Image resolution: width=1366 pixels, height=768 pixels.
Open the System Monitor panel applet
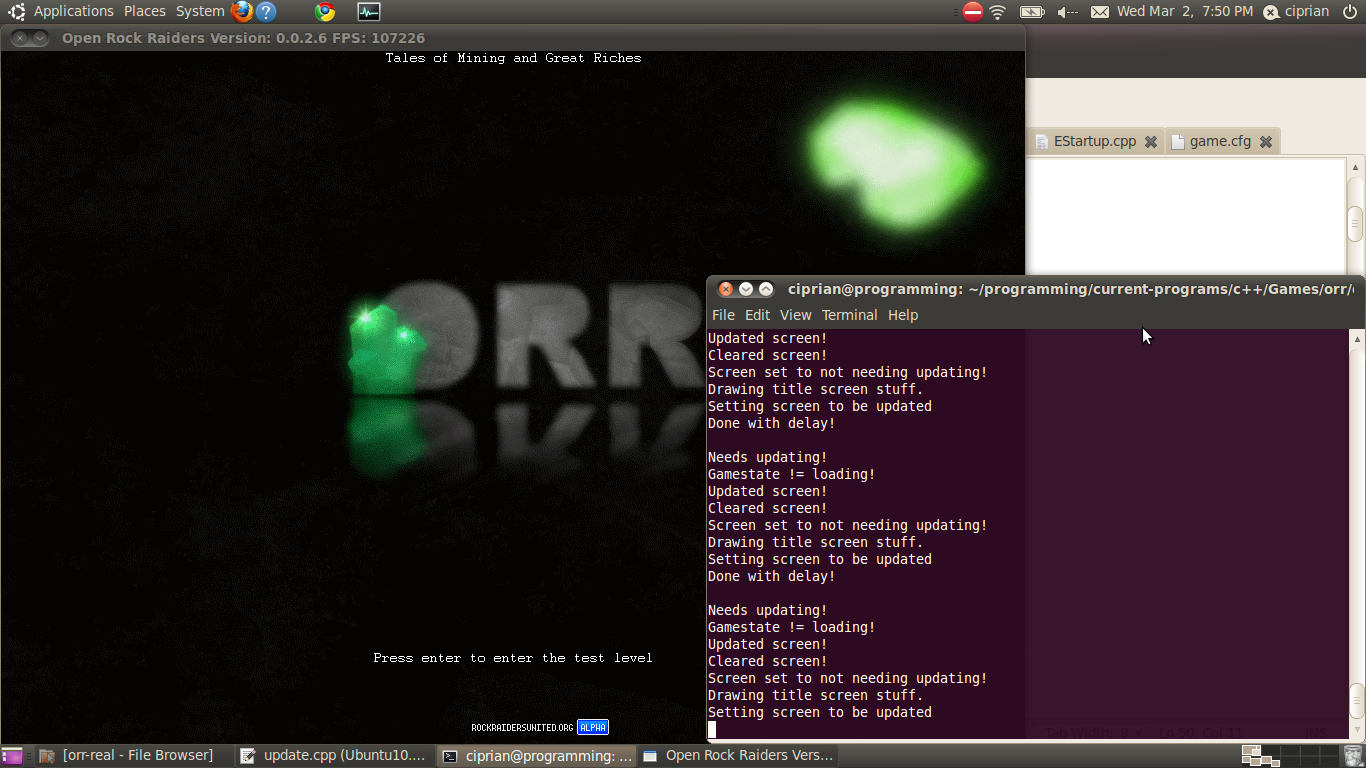[369, 12]
